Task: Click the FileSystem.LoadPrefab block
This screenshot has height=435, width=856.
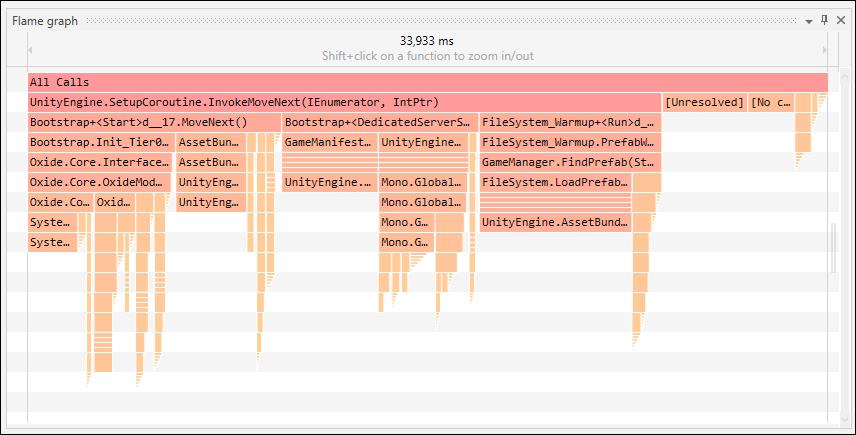Action: 555,182
